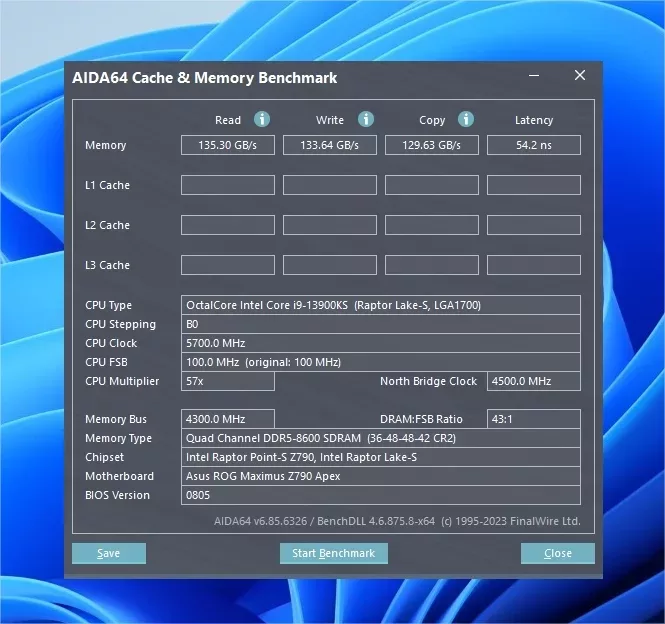Click the empty L1 Cache Write field
The width and height of the screenshot is (665, 624).
coord(330,185)
